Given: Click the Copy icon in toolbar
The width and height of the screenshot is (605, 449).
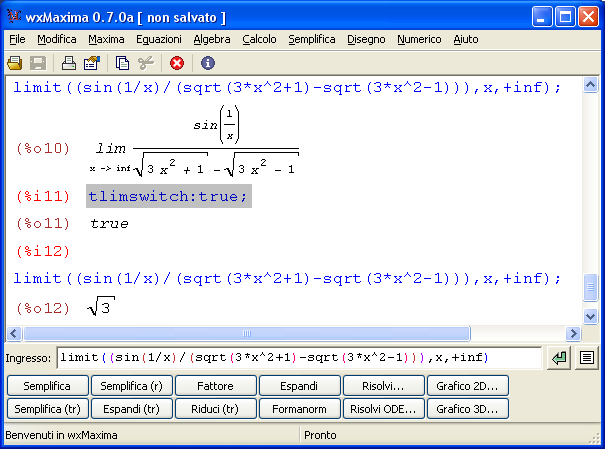Looking at the screenshot, I should (122, 63).
